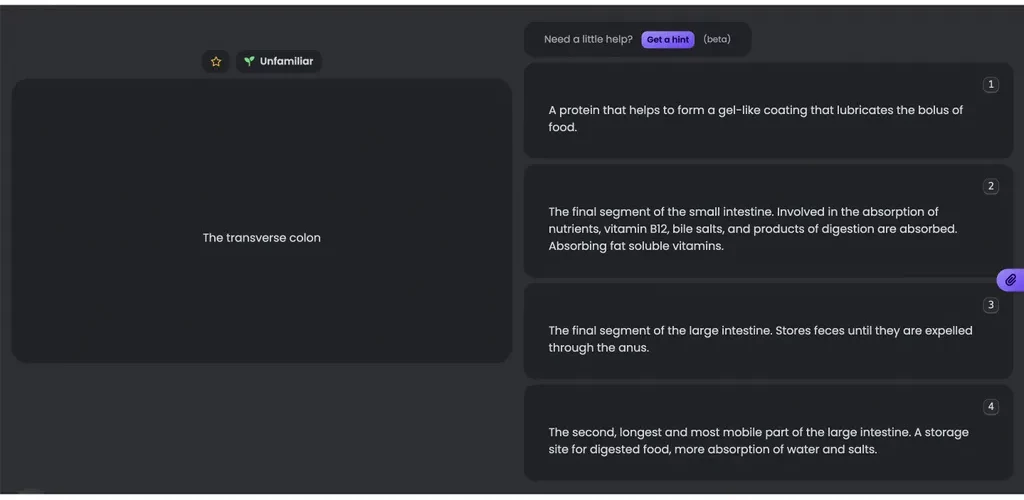Screen dimensions: 1024x500
Task: Click the 'through the anus' text line
Action: click(598, 348)
